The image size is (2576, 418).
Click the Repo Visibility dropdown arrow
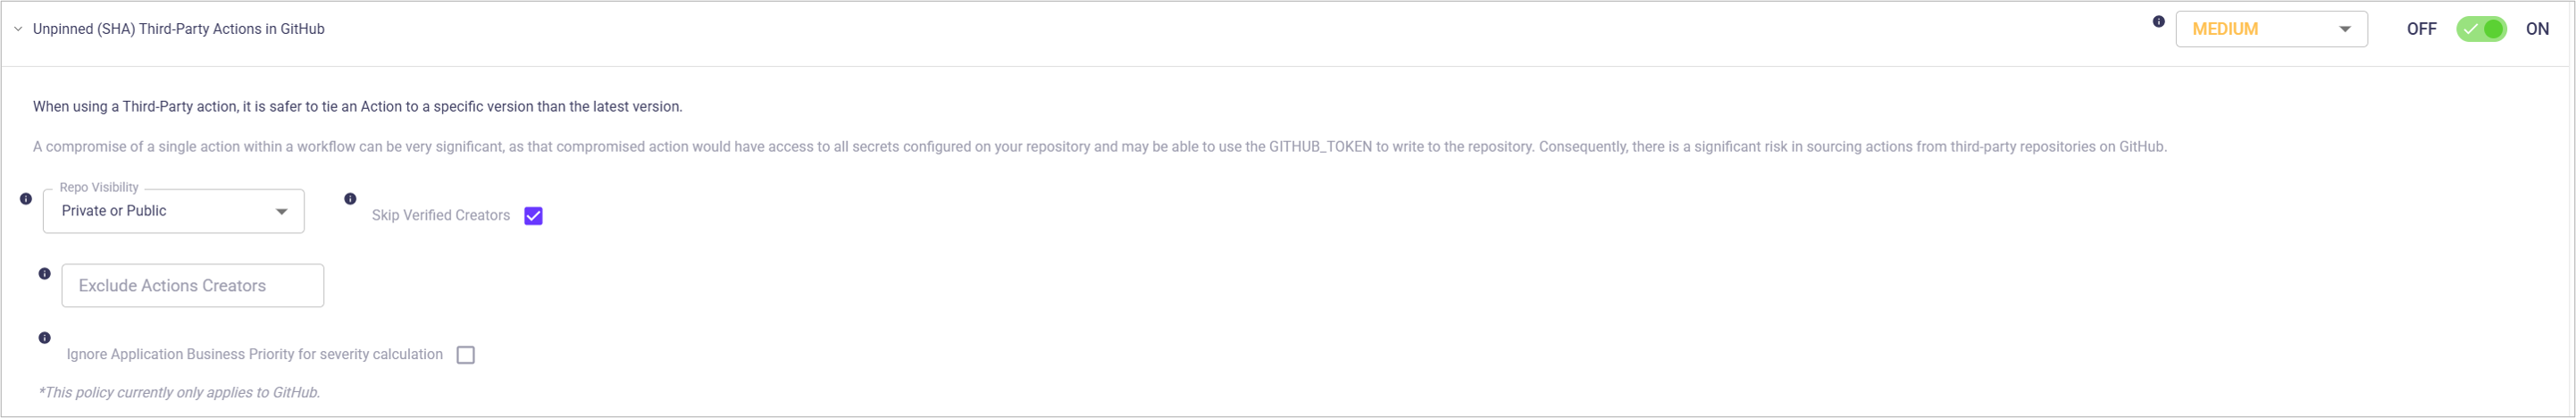pyautogui.click(x=282, y=212)
